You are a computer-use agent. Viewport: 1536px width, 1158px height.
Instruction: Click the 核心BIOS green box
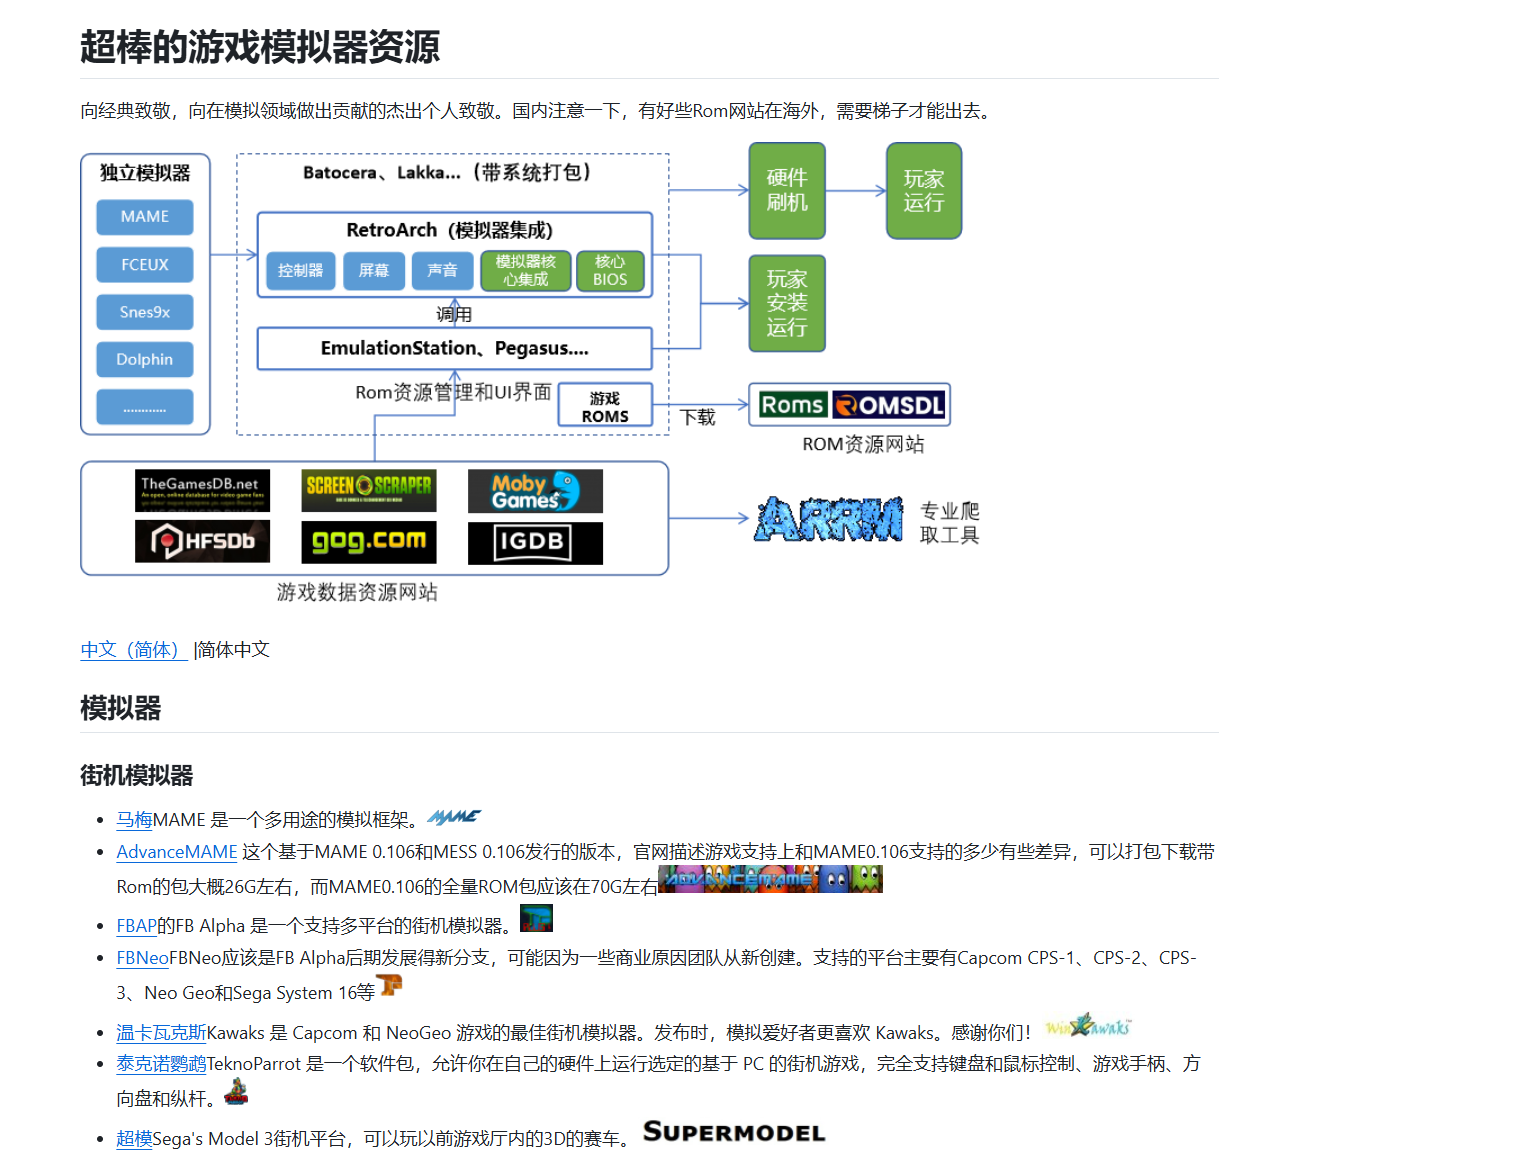click(x=610, y=271)
